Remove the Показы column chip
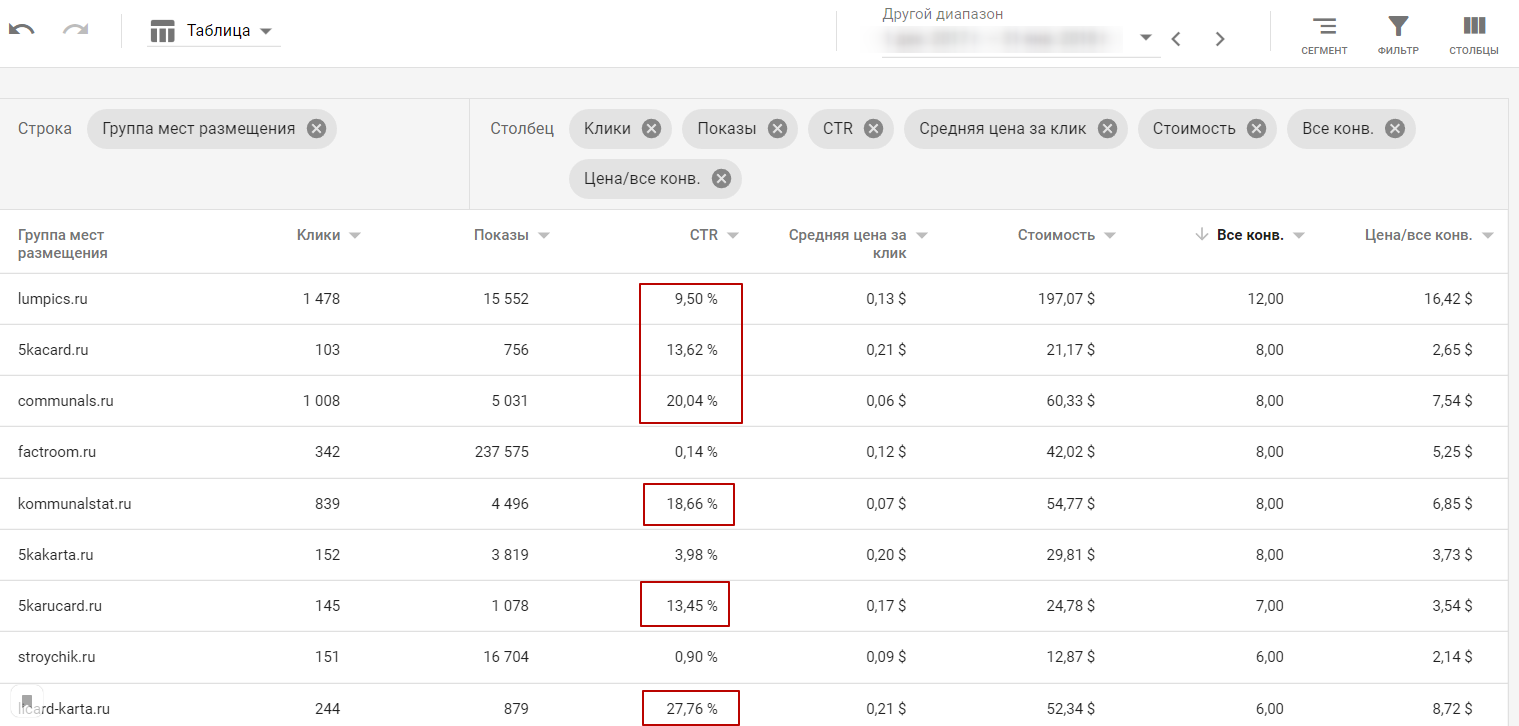Image resolution: width=1519 pixels, height=726 pixels. click(x=776, y=128)
